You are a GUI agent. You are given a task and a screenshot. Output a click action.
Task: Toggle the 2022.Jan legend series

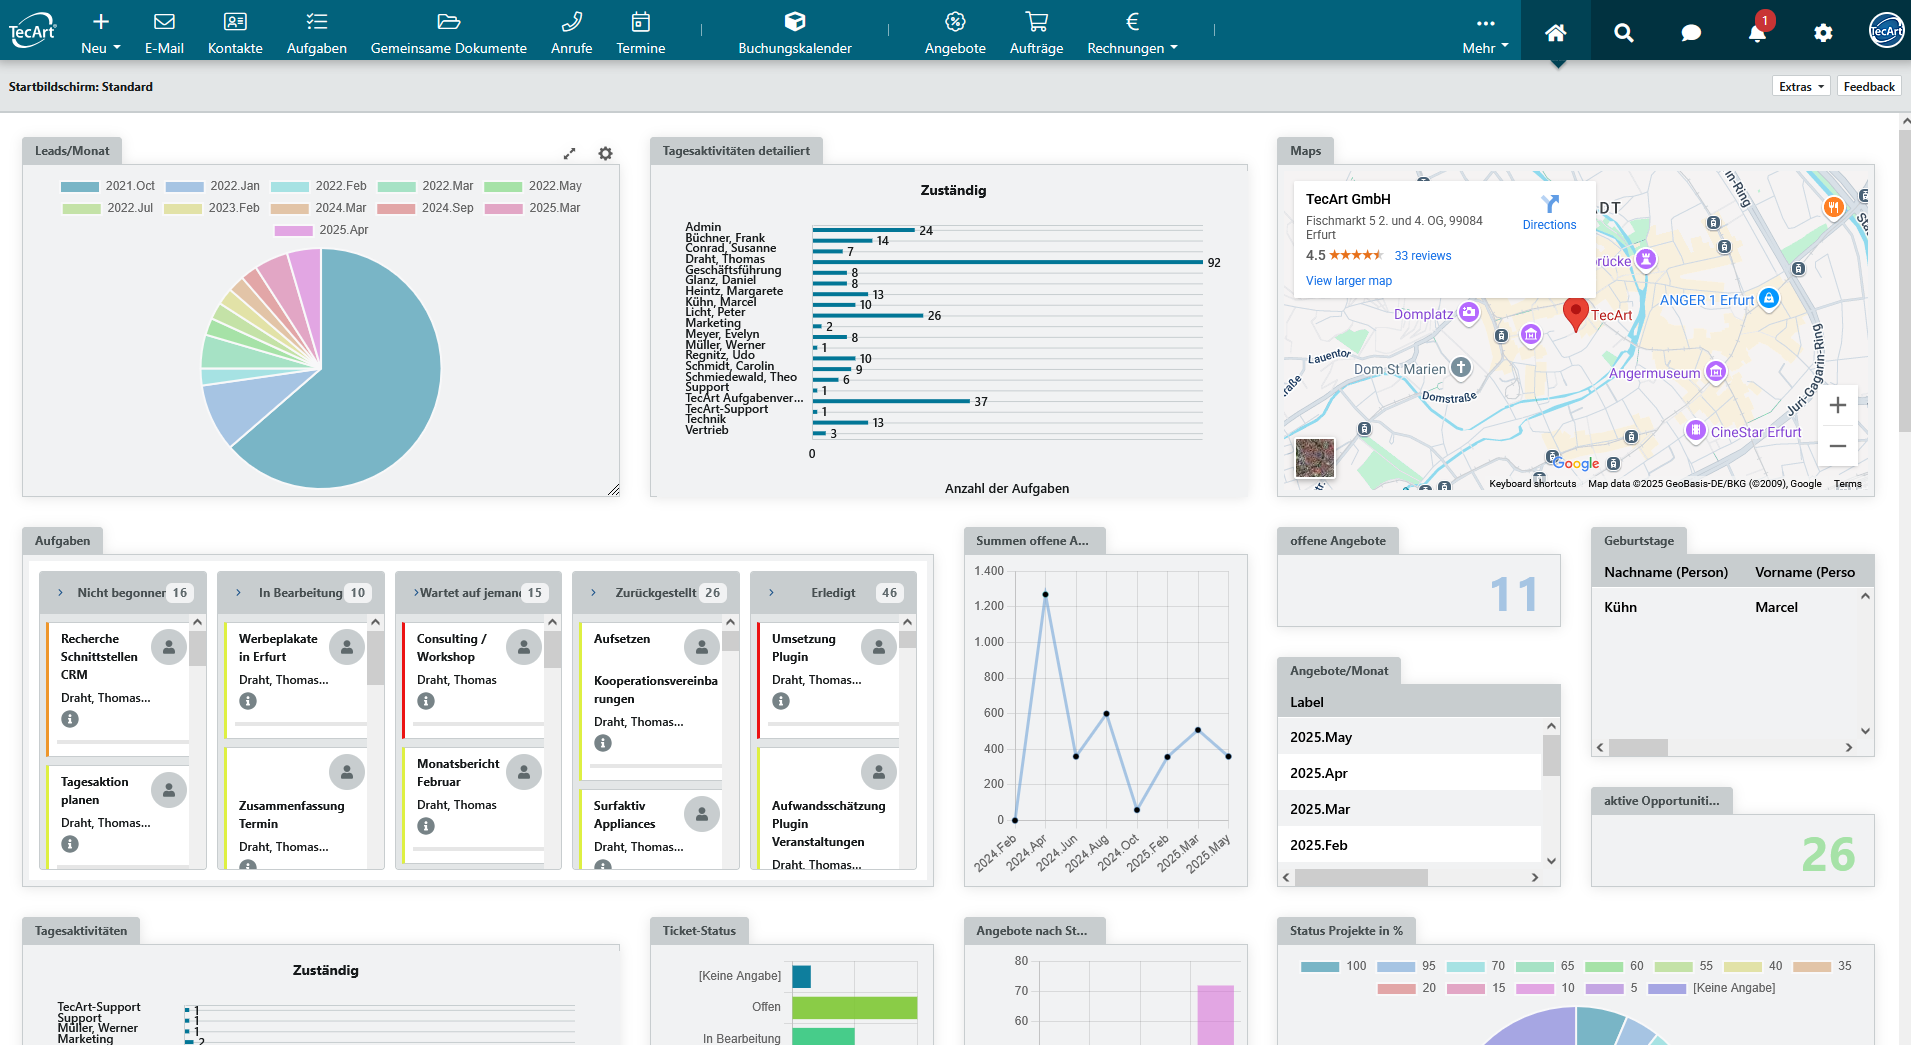(212, 186)
